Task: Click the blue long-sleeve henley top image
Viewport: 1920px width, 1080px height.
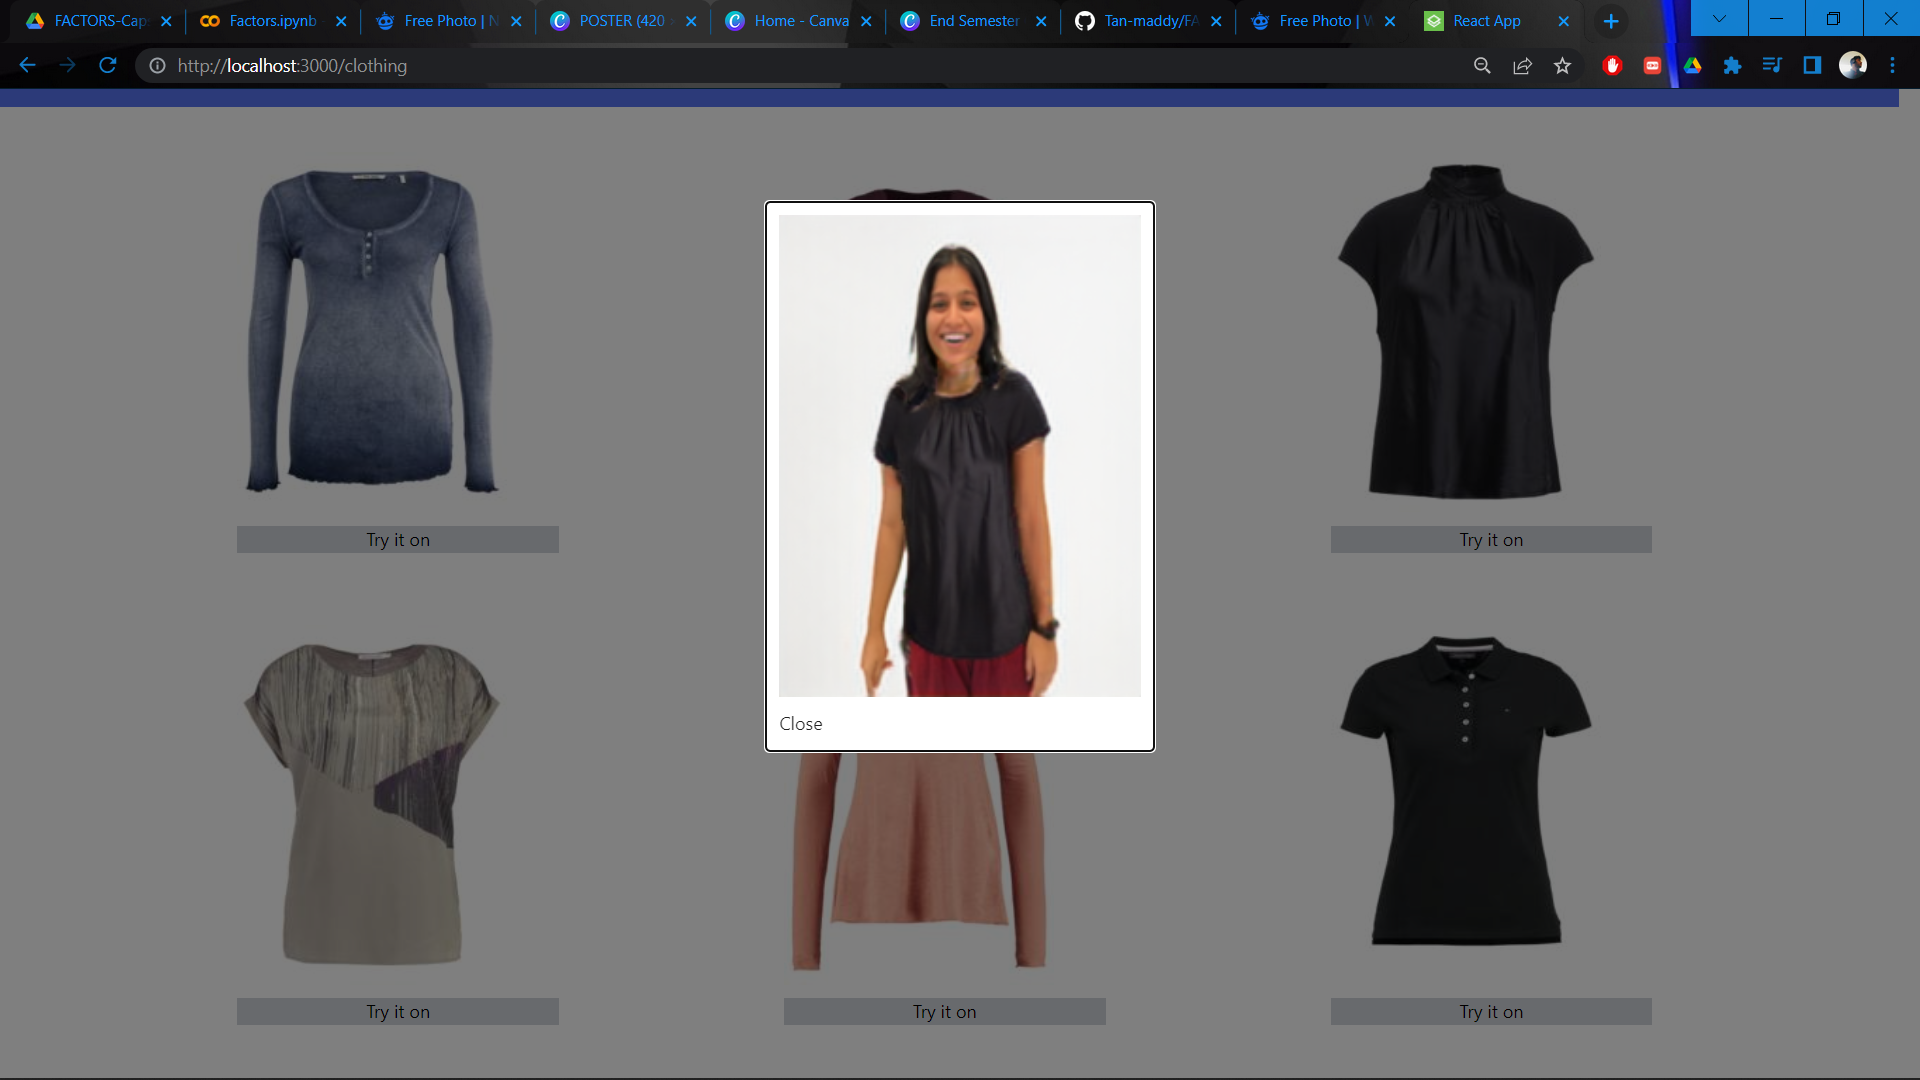Action: click(x=372, y=330)
